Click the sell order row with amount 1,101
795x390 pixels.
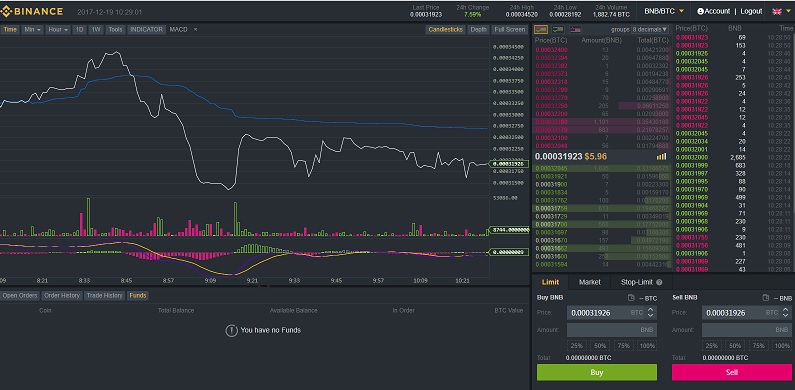[x=601, y=122]
